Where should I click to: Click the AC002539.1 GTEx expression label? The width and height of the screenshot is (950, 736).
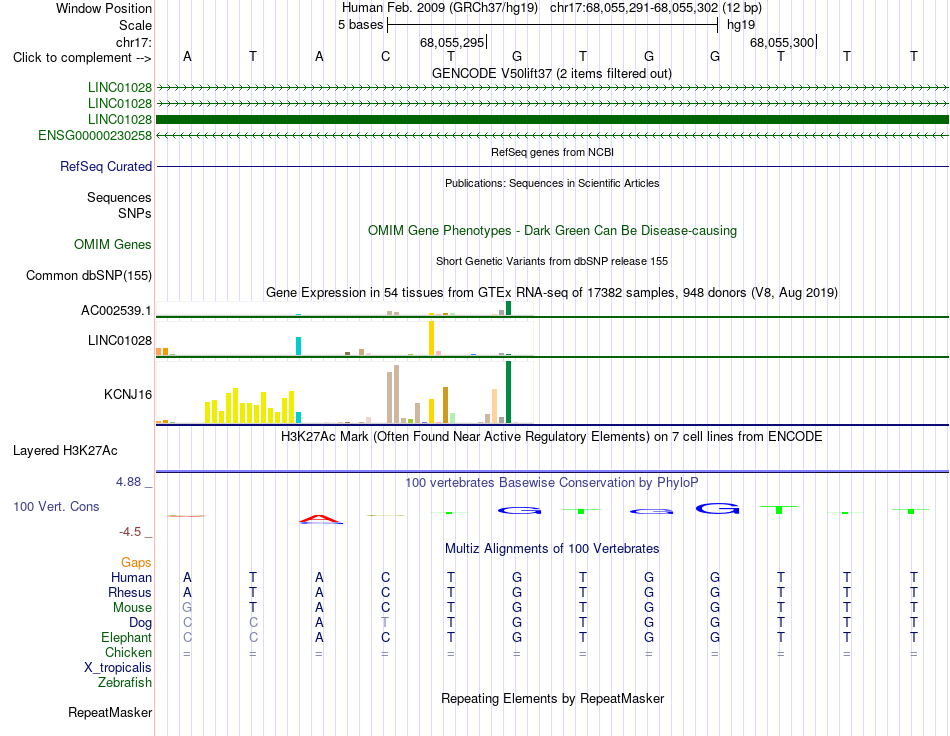click(116, 311)
